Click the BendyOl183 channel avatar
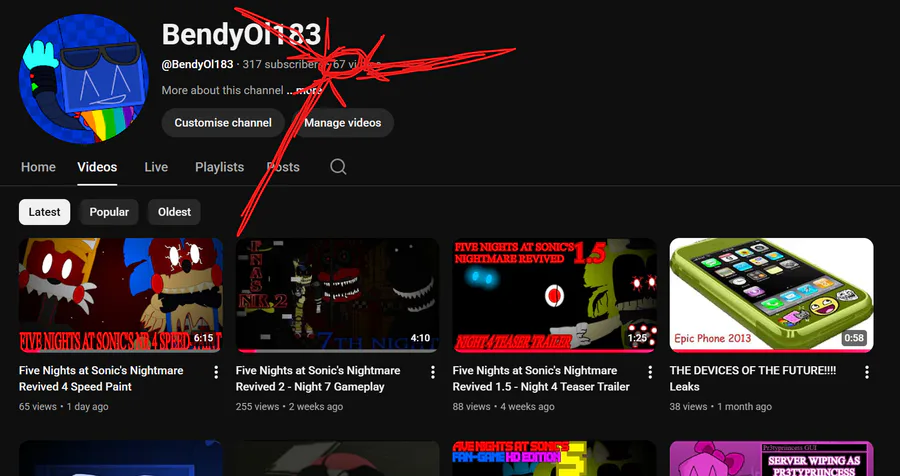The height and width of the screenshot is (476, 900). pos(84,79)
